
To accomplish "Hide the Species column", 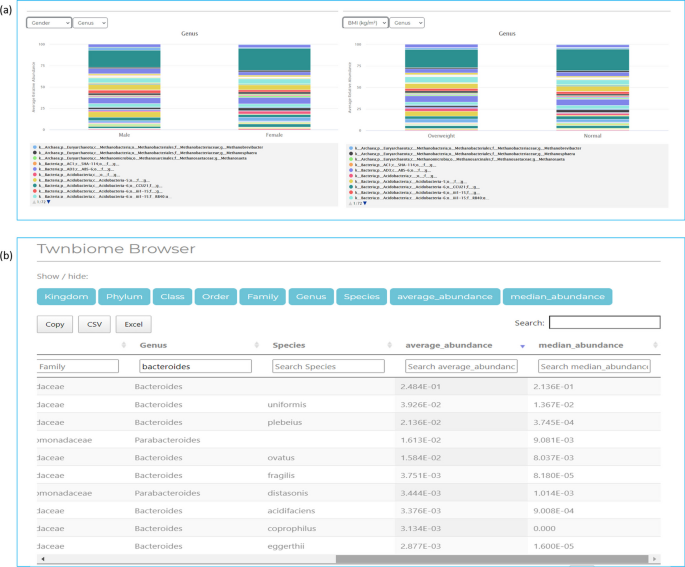I will [361, 297].
